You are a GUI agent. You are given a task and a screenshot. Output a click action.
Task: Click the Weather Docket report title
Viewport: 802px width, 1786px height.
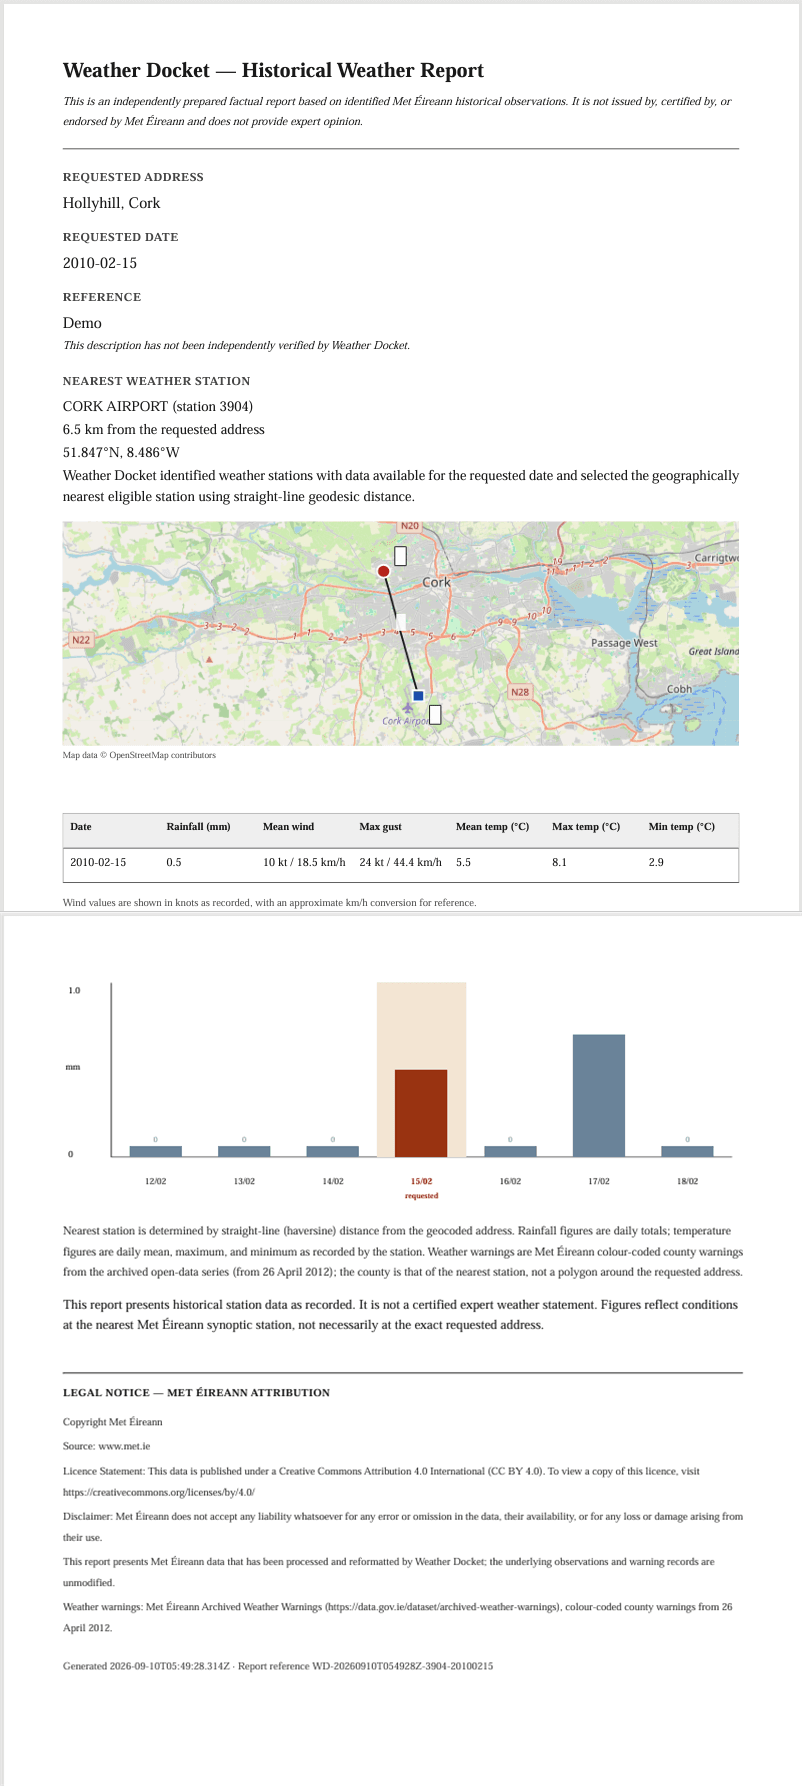[x=273, y=70]
